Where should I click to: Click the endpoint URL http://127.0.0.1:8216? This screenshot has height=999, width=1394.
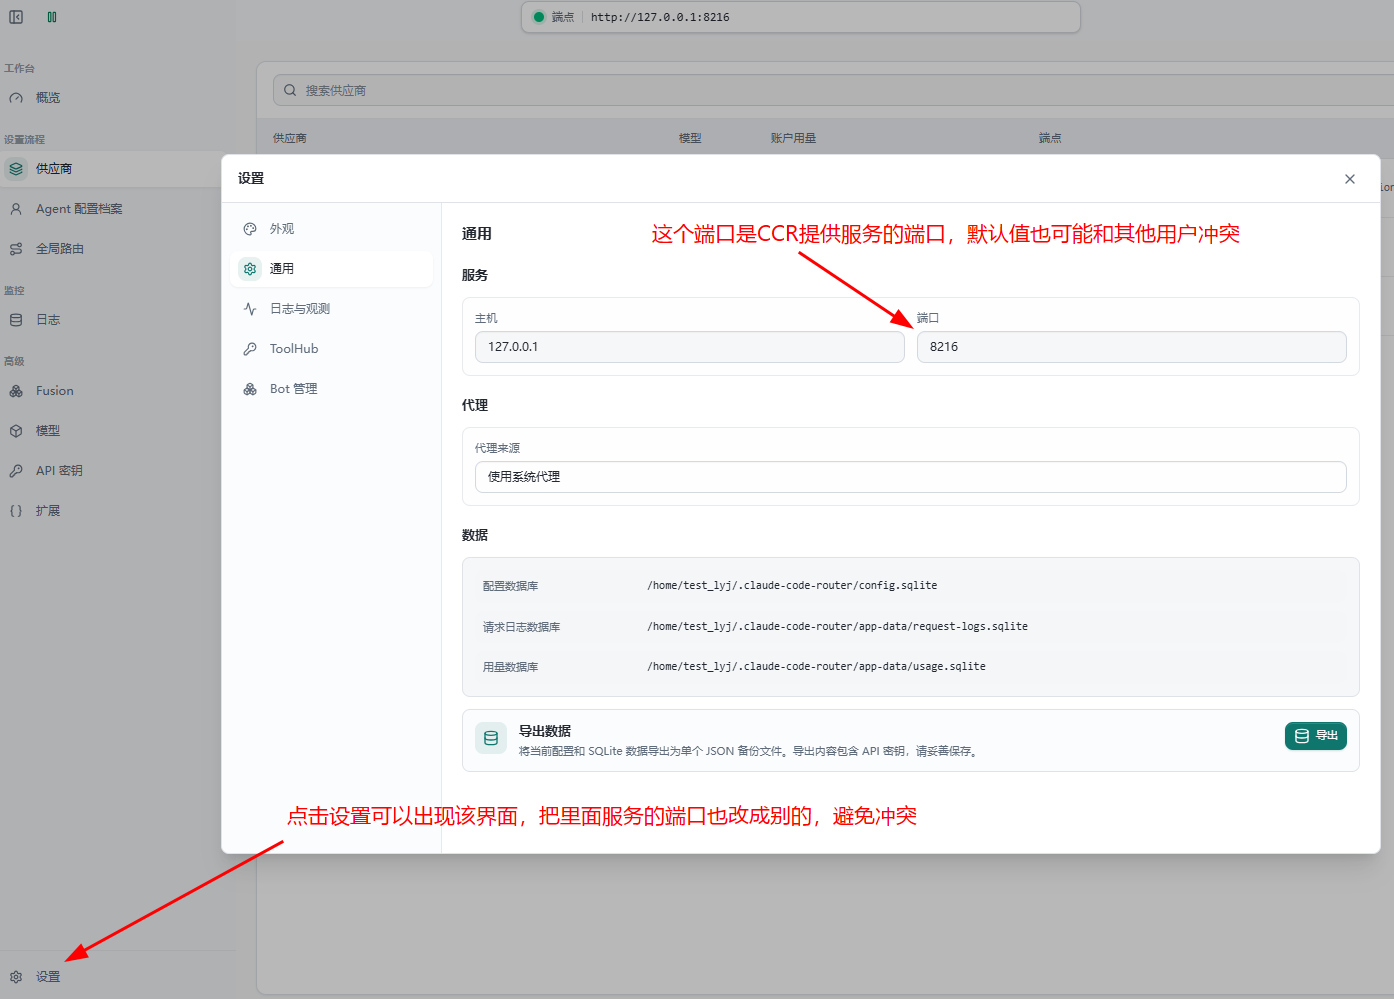[660, 17]
